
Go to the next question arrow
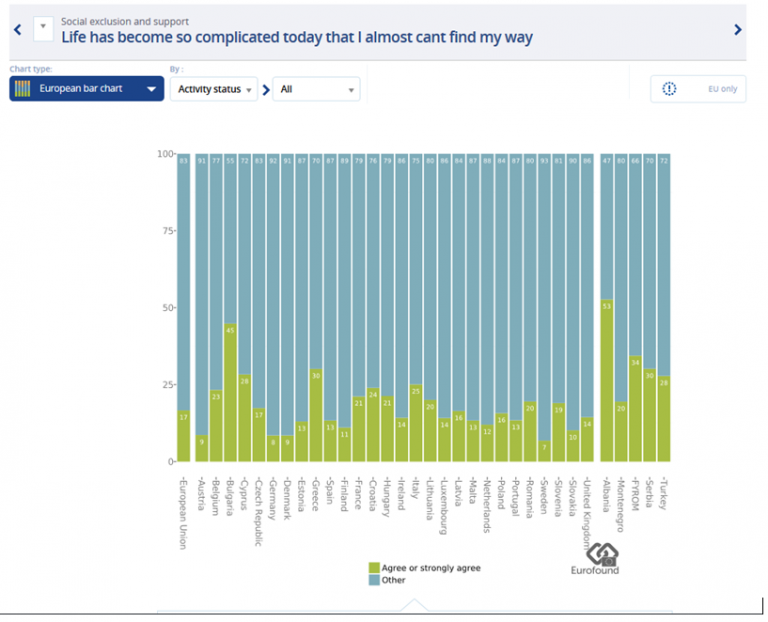(x=738, y=30)
